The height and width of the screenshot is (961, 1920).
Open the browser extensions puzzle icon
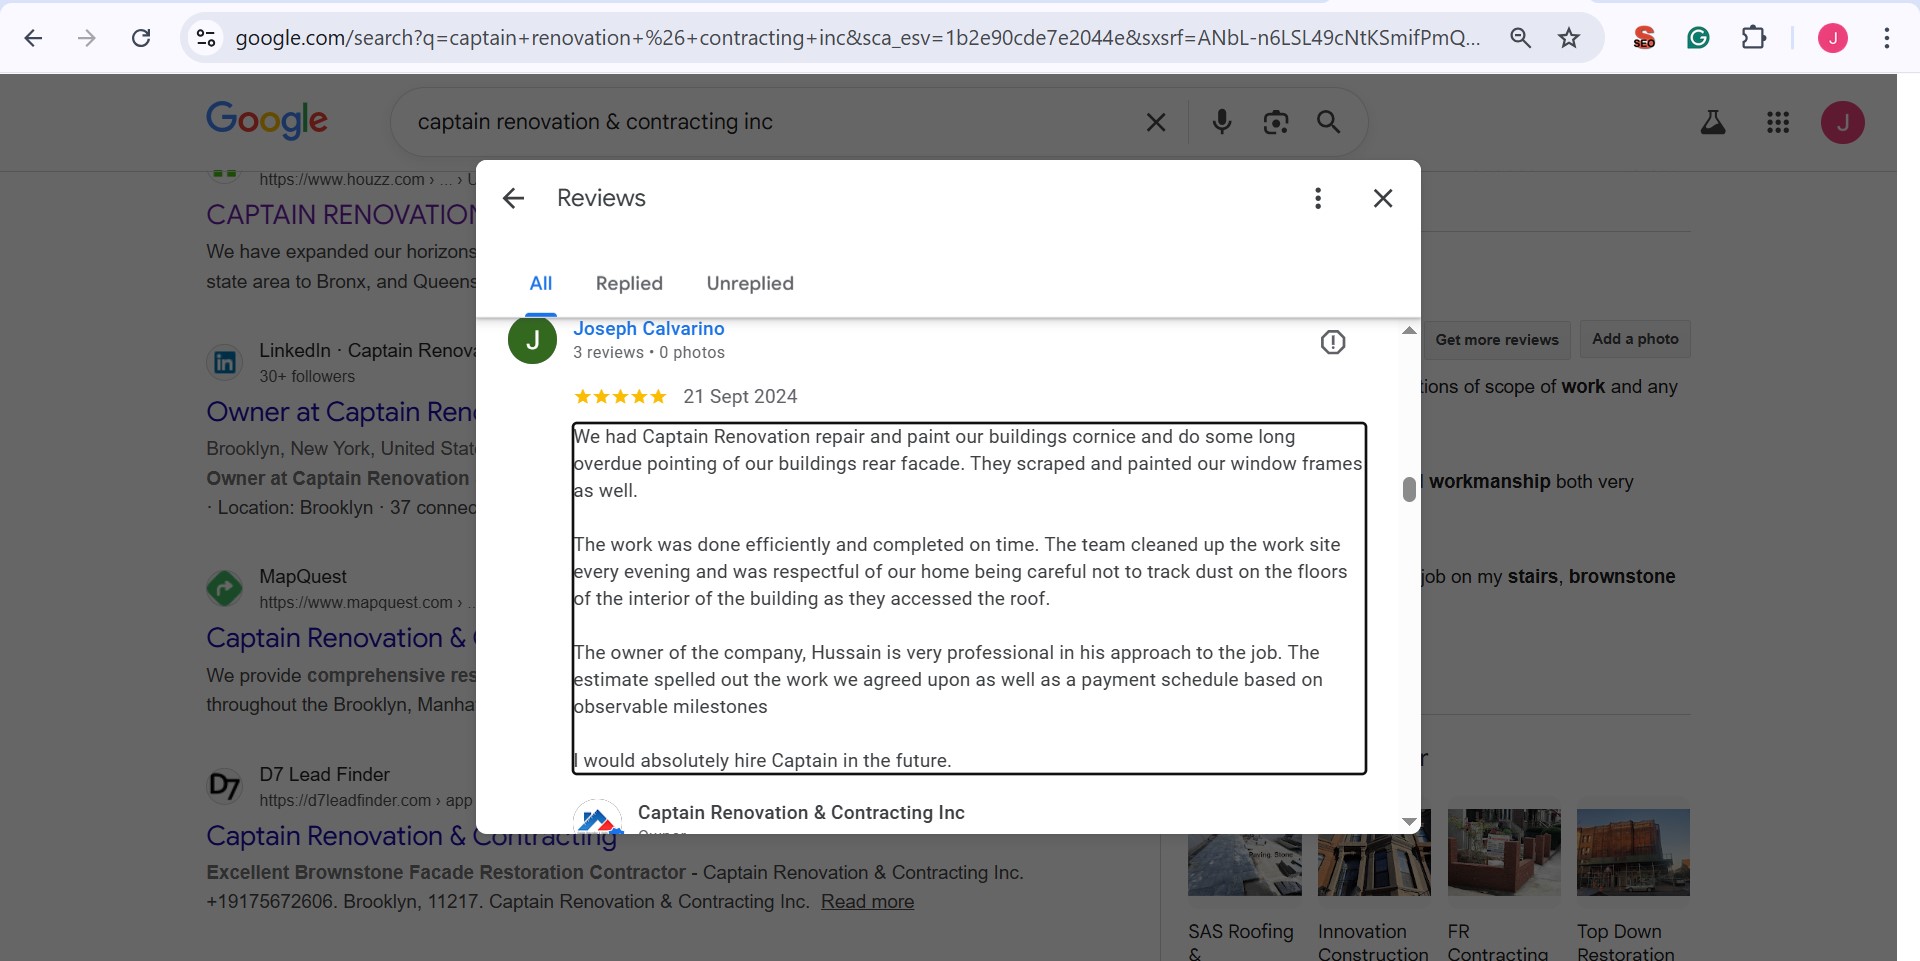1753,38
